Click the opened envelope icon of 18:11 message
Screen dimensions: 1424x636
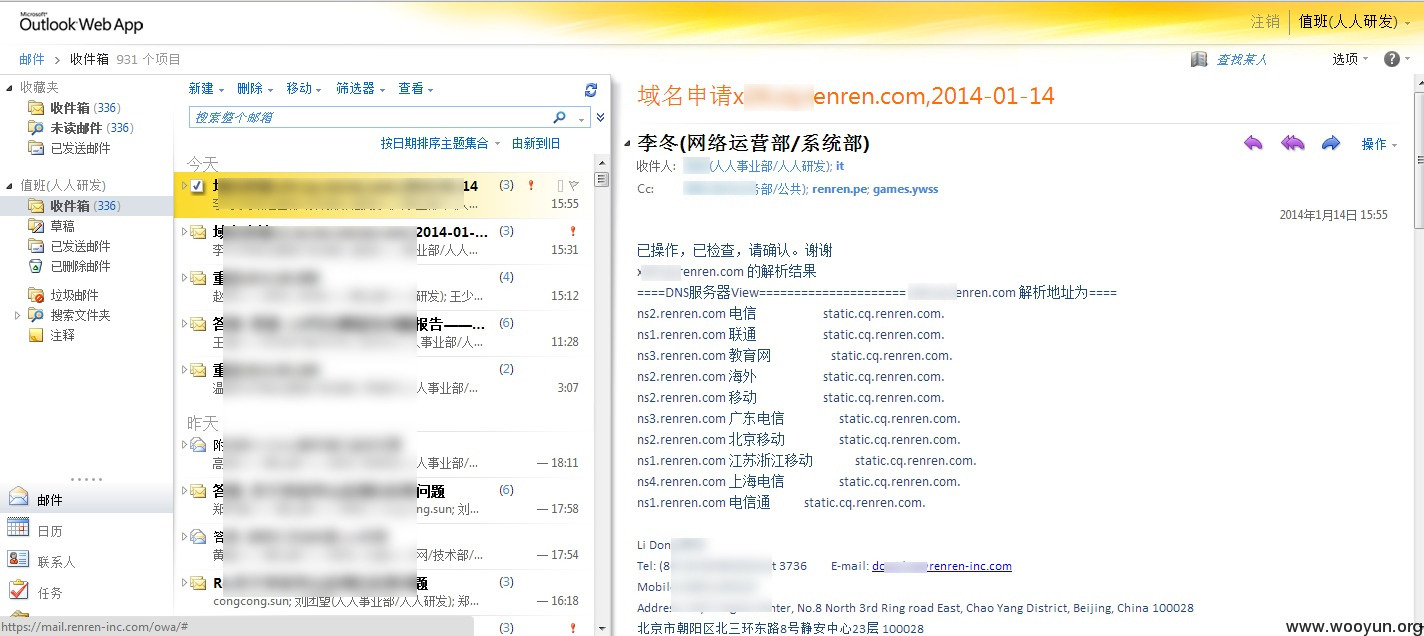pos(198,445)
